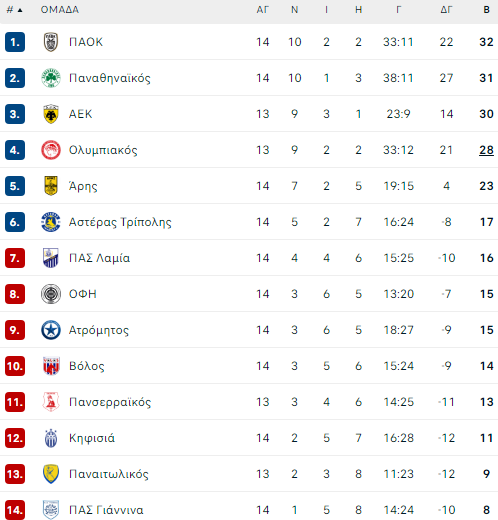Click the ΟΦΗ black circular logo
This screenshot has height=520, width=498.
51,294
